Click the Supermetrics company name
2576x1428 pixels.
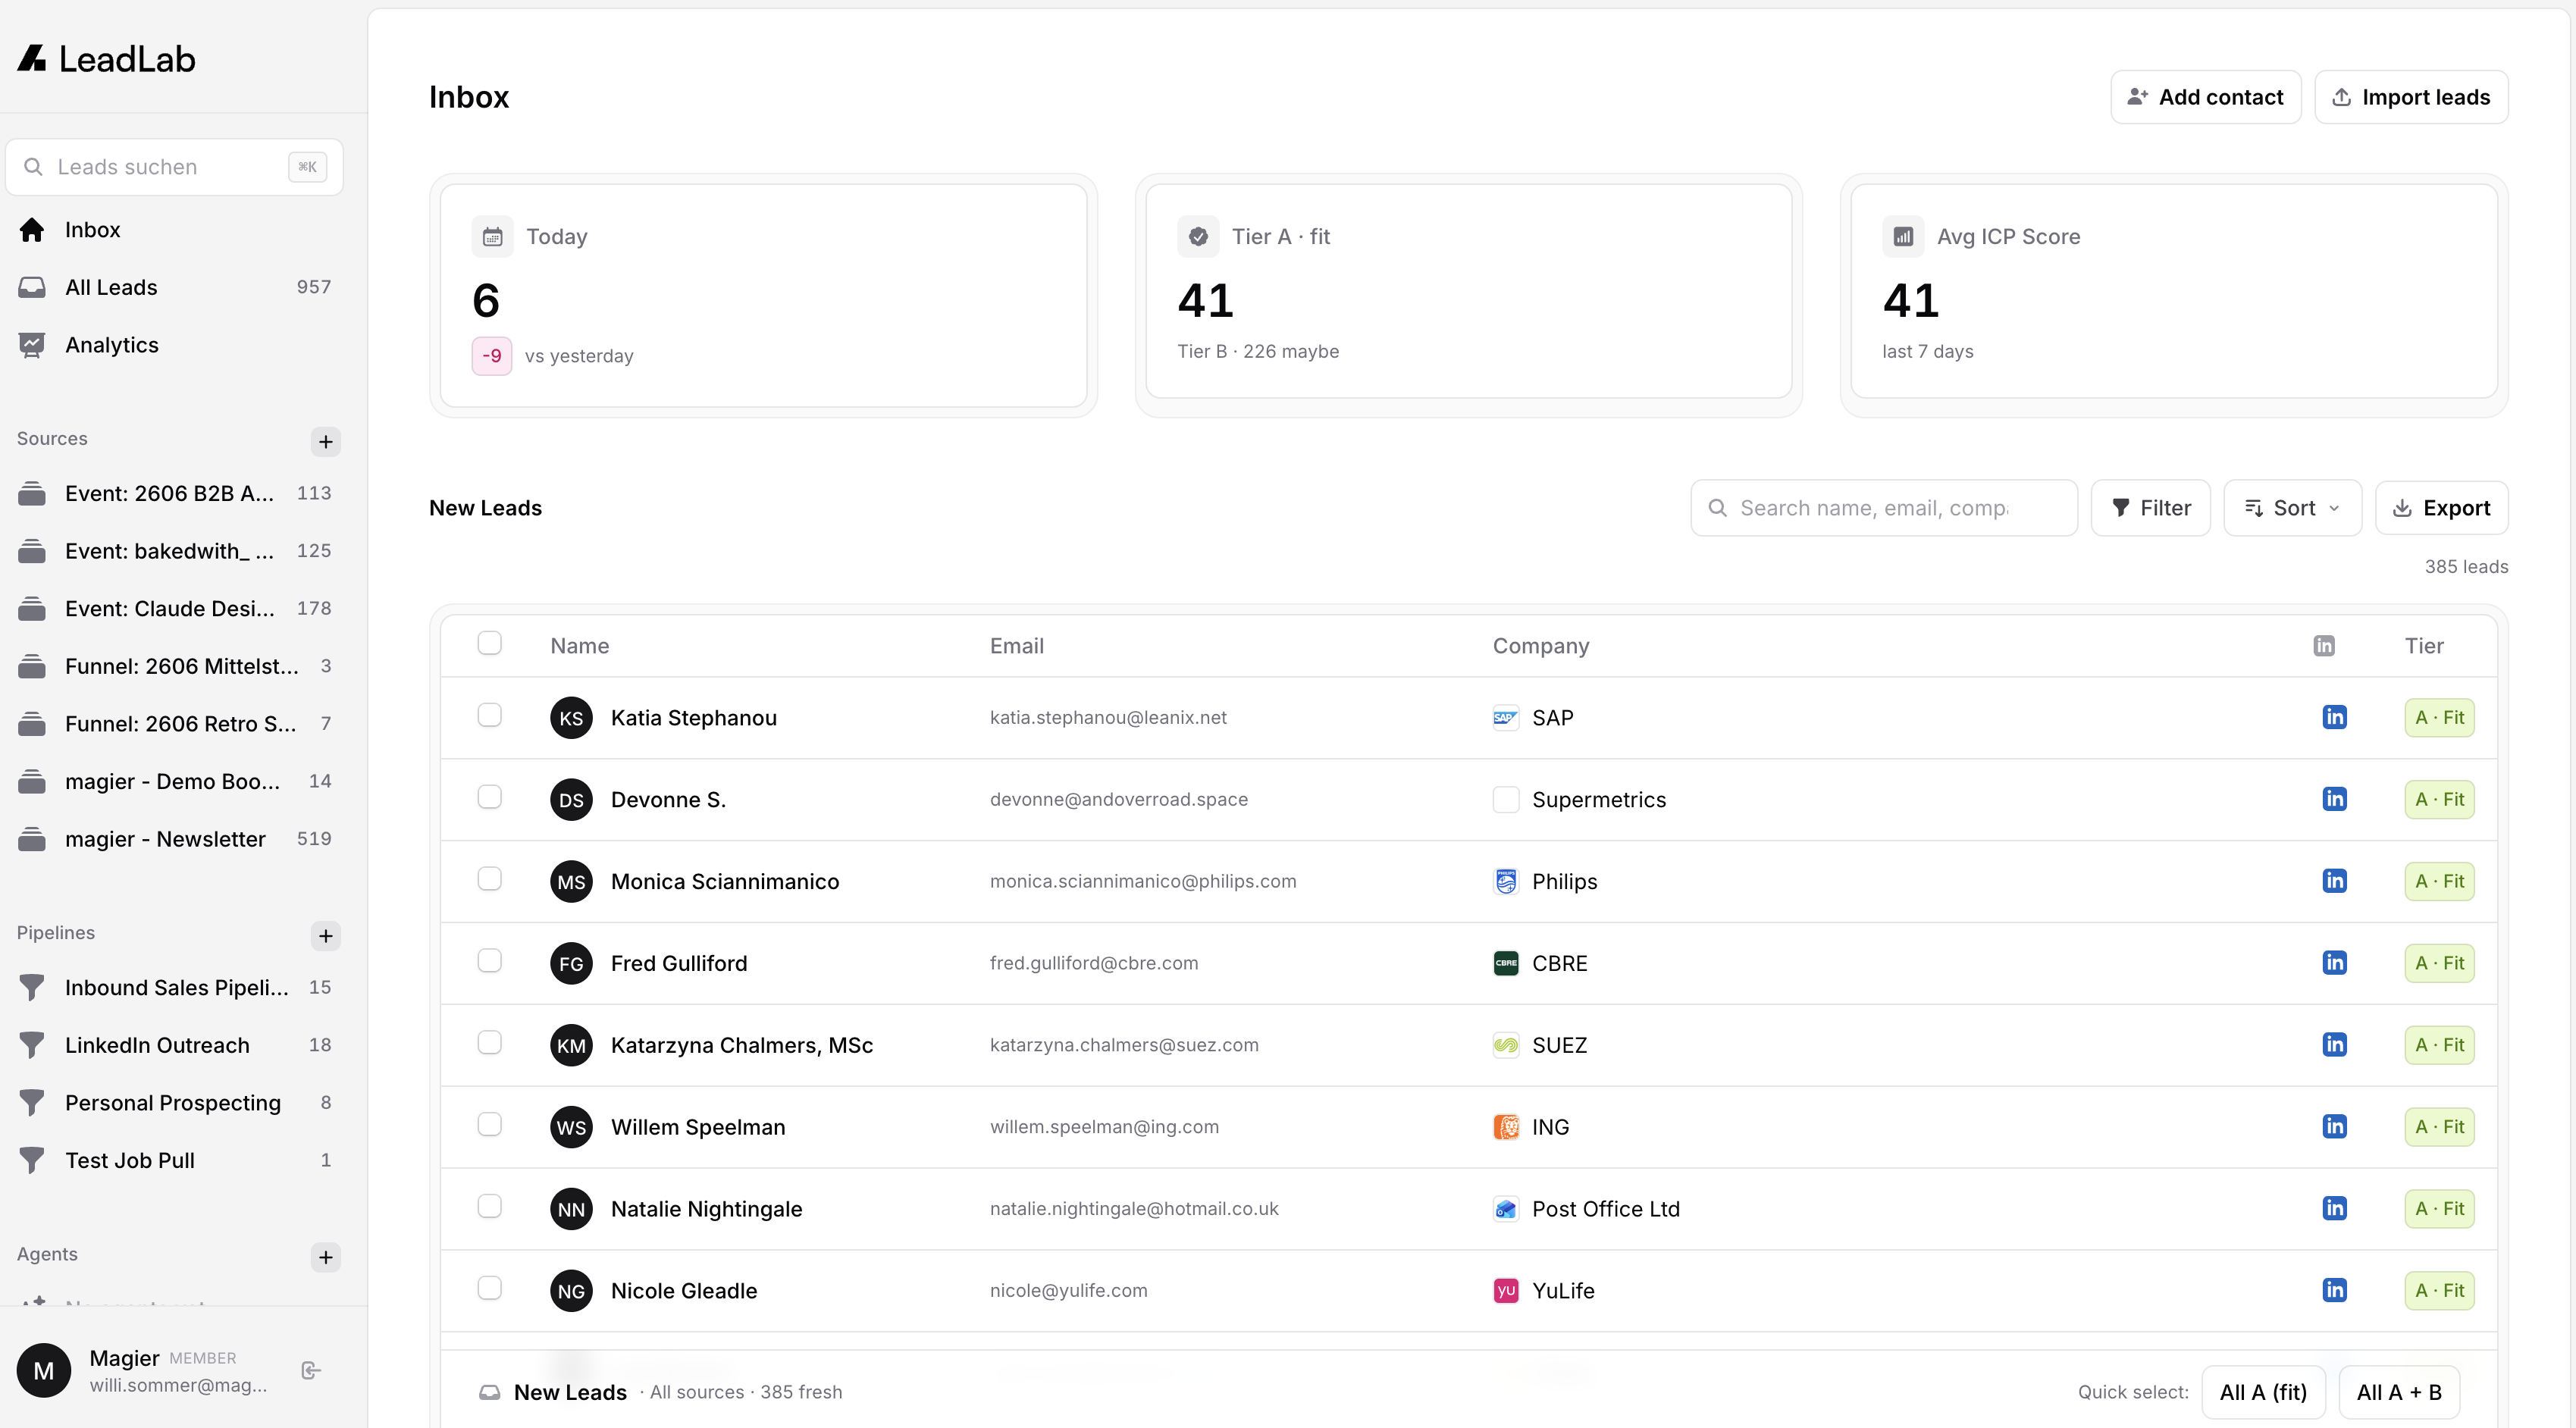[x=1599, y=800]
